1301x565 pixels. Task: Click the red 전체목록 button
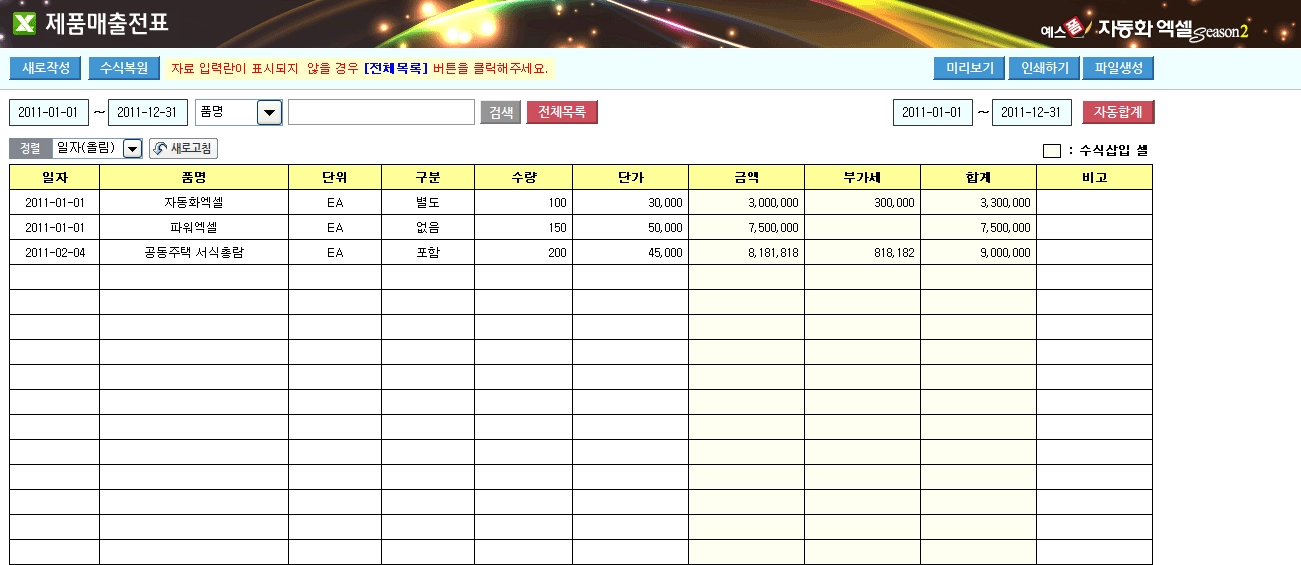point(562,112)
